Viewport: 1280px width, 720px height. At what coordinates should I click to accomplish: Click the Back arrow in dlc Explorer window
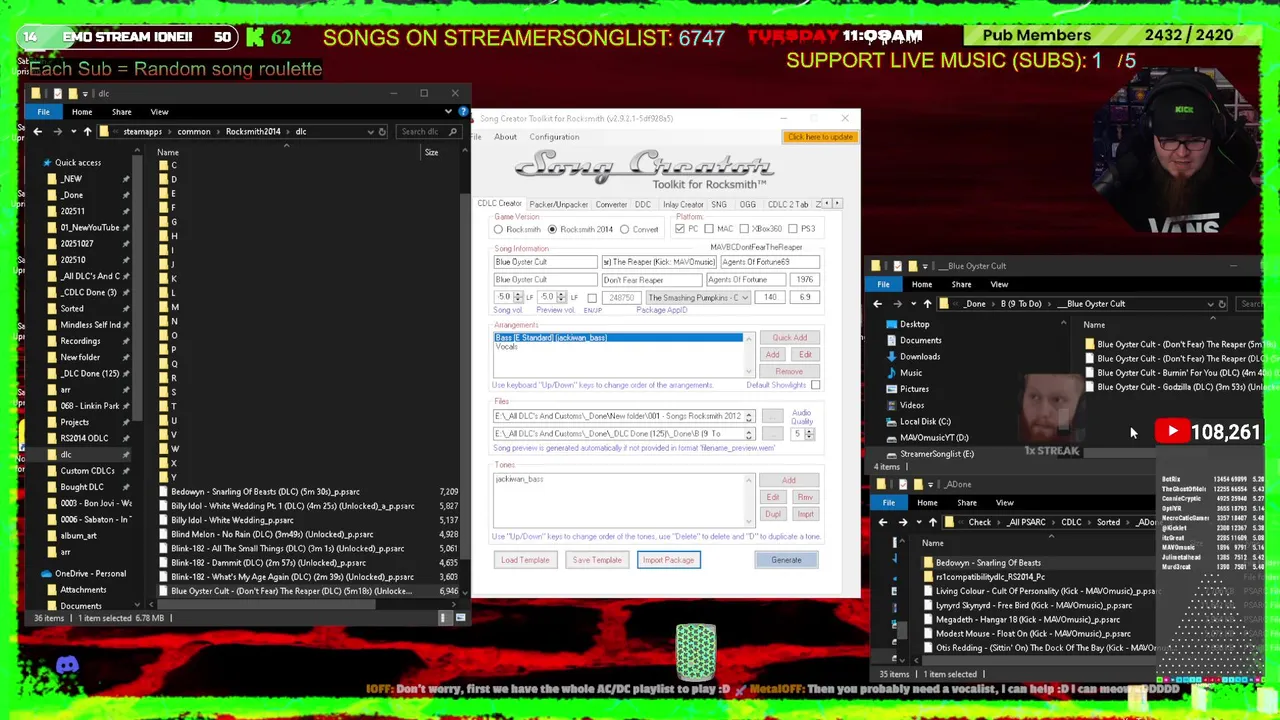[x=38, y=131]
